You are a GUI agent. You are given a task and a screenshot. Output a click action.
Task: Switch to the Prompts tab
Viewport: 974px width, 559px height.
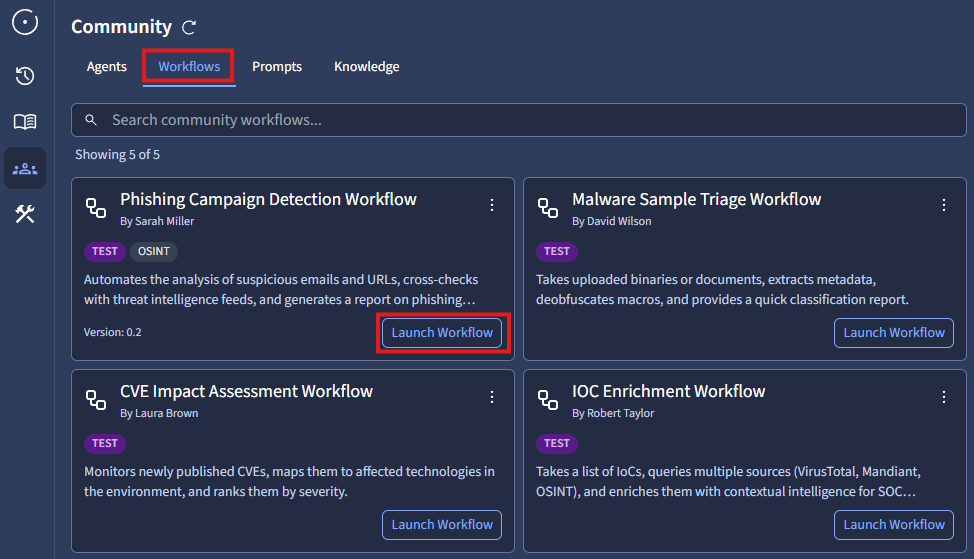point(277,67)
